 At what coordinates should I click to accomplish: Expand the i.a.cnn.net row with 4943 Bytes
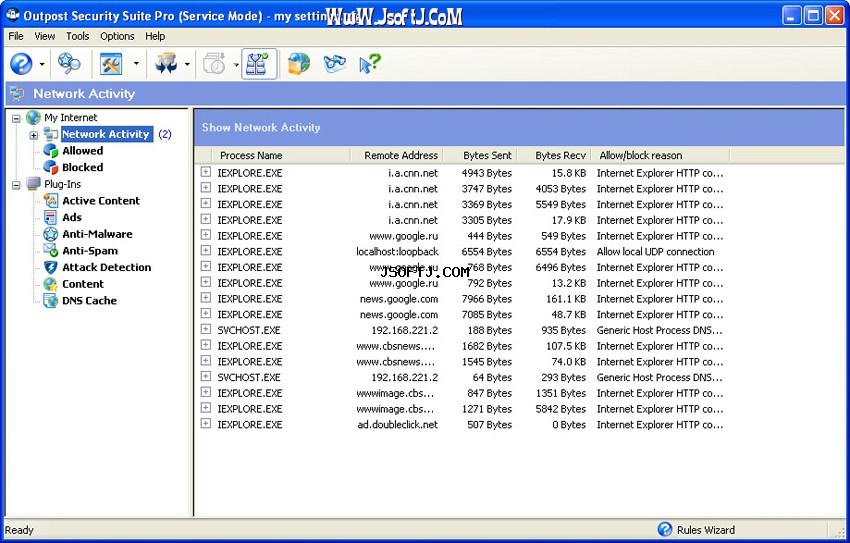click(205, 172)
